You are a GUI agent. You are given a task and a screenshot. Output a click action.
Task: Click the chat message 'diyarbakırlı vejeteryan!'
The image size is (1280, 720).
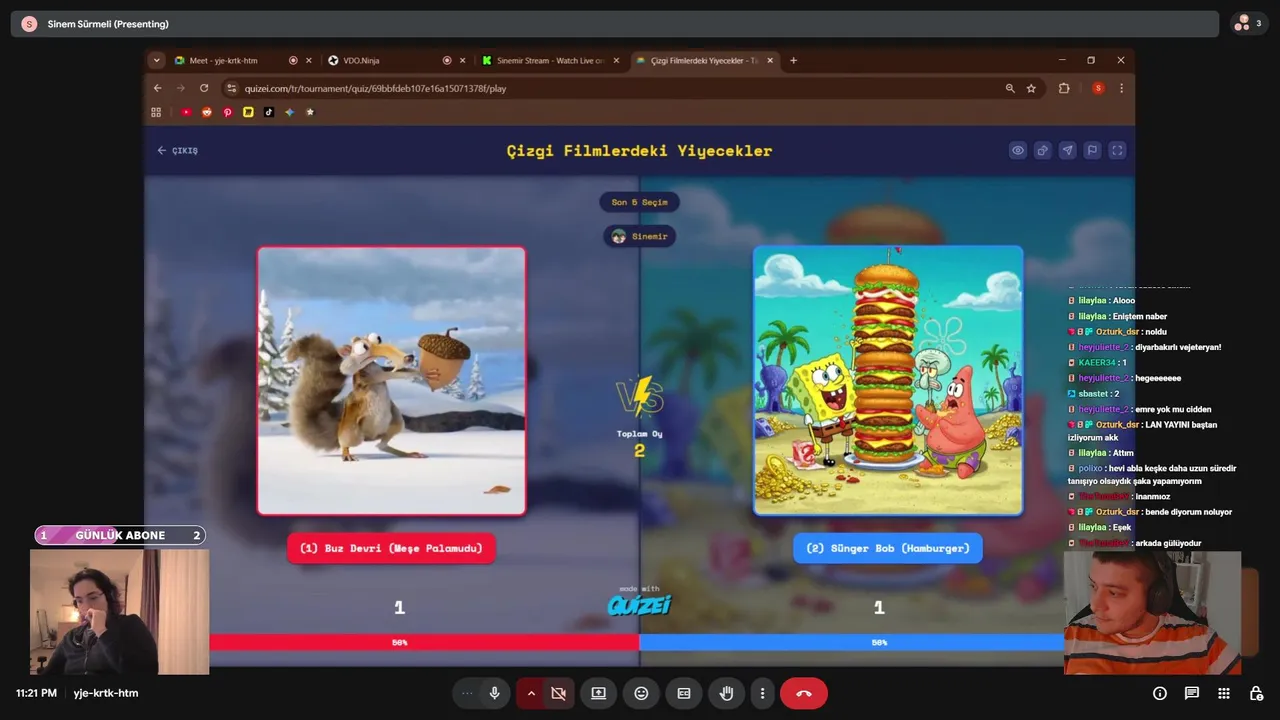click(1178, 347)
